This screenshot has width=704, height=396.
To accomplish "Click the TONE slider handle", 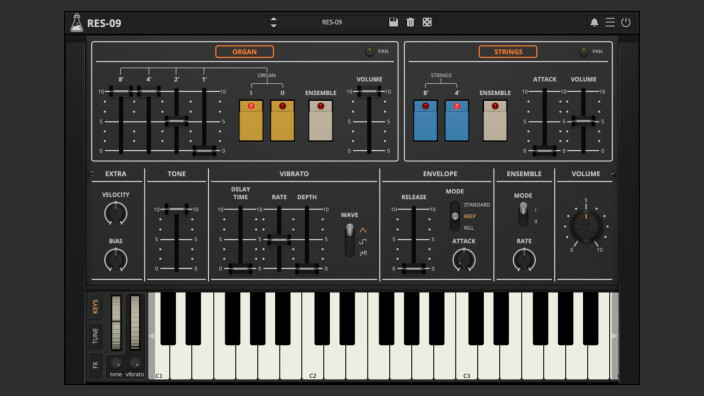I will click(x=176, y=209).
